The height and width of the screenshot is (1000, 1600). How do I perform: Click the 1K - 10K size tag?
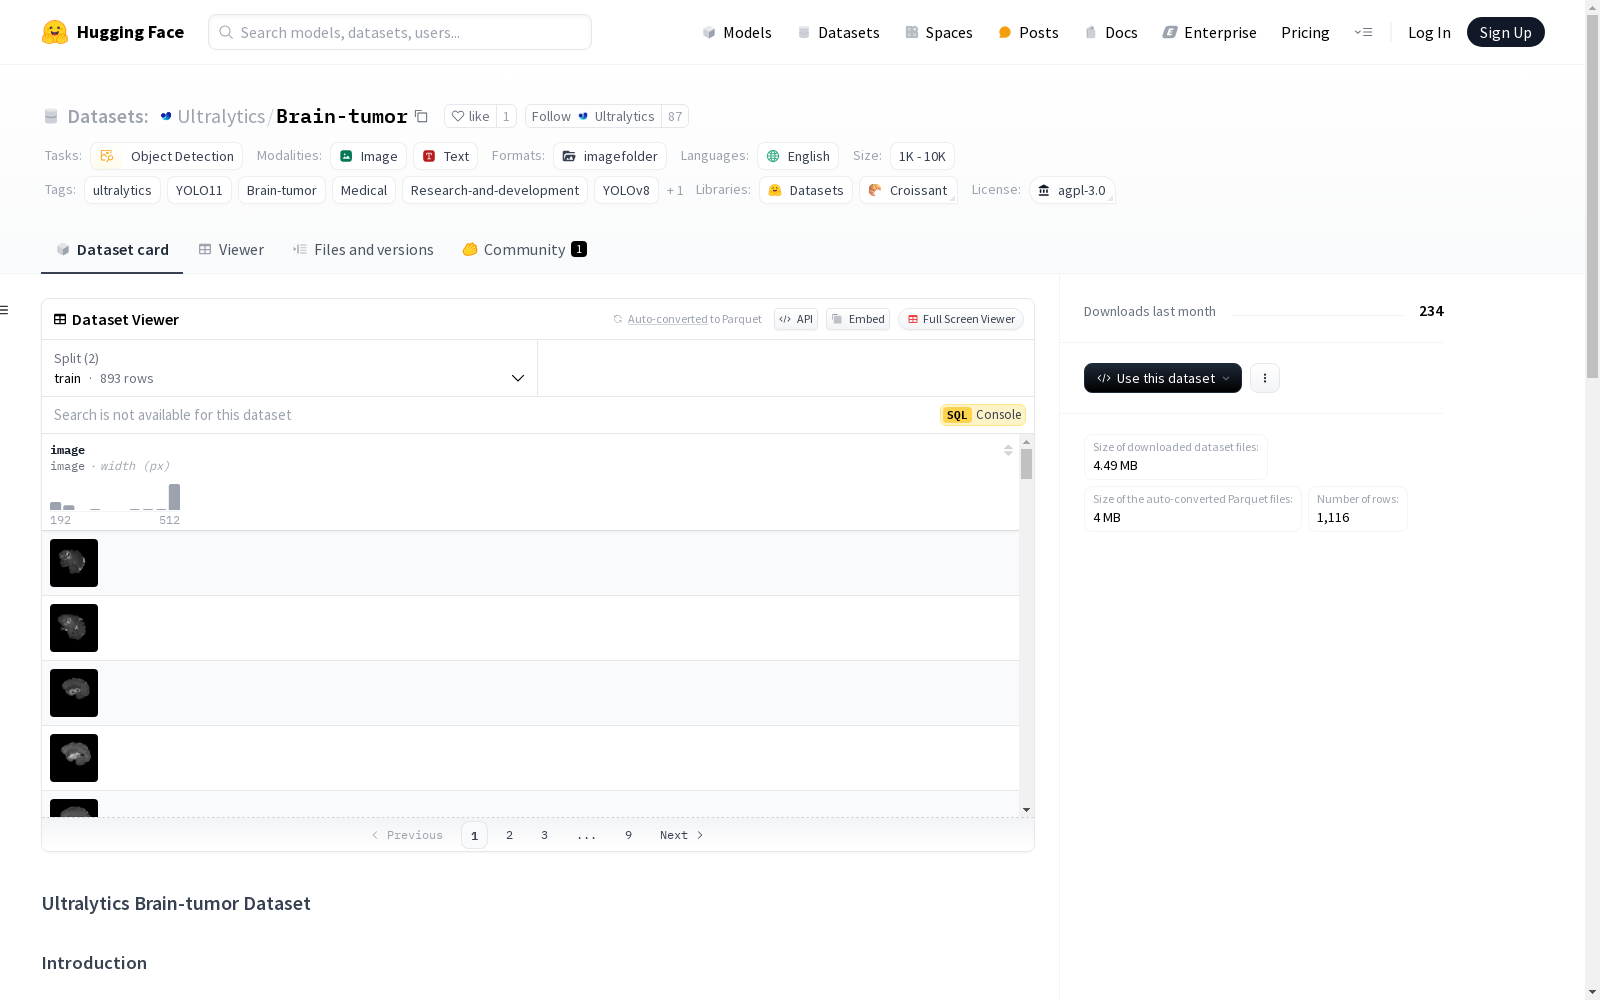922,156
